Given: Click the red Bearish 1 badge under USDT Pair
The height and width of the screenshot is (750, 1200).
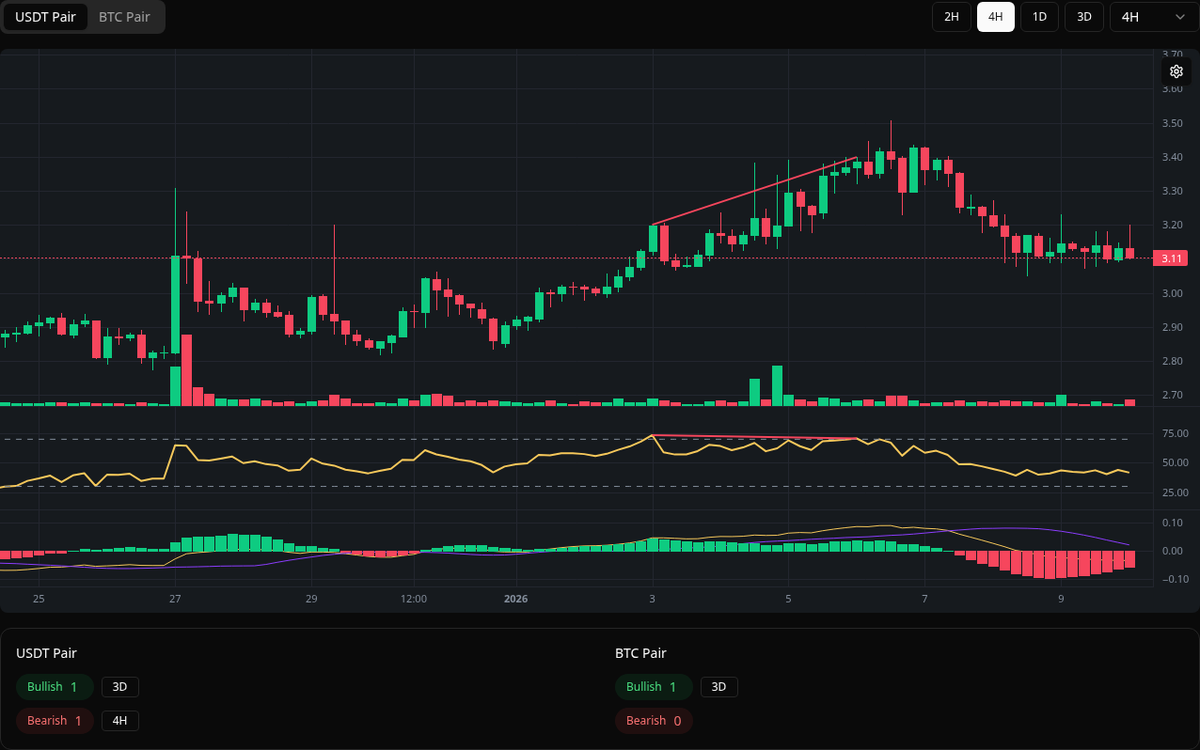Looking at the screenshot, I should [54, 720].
